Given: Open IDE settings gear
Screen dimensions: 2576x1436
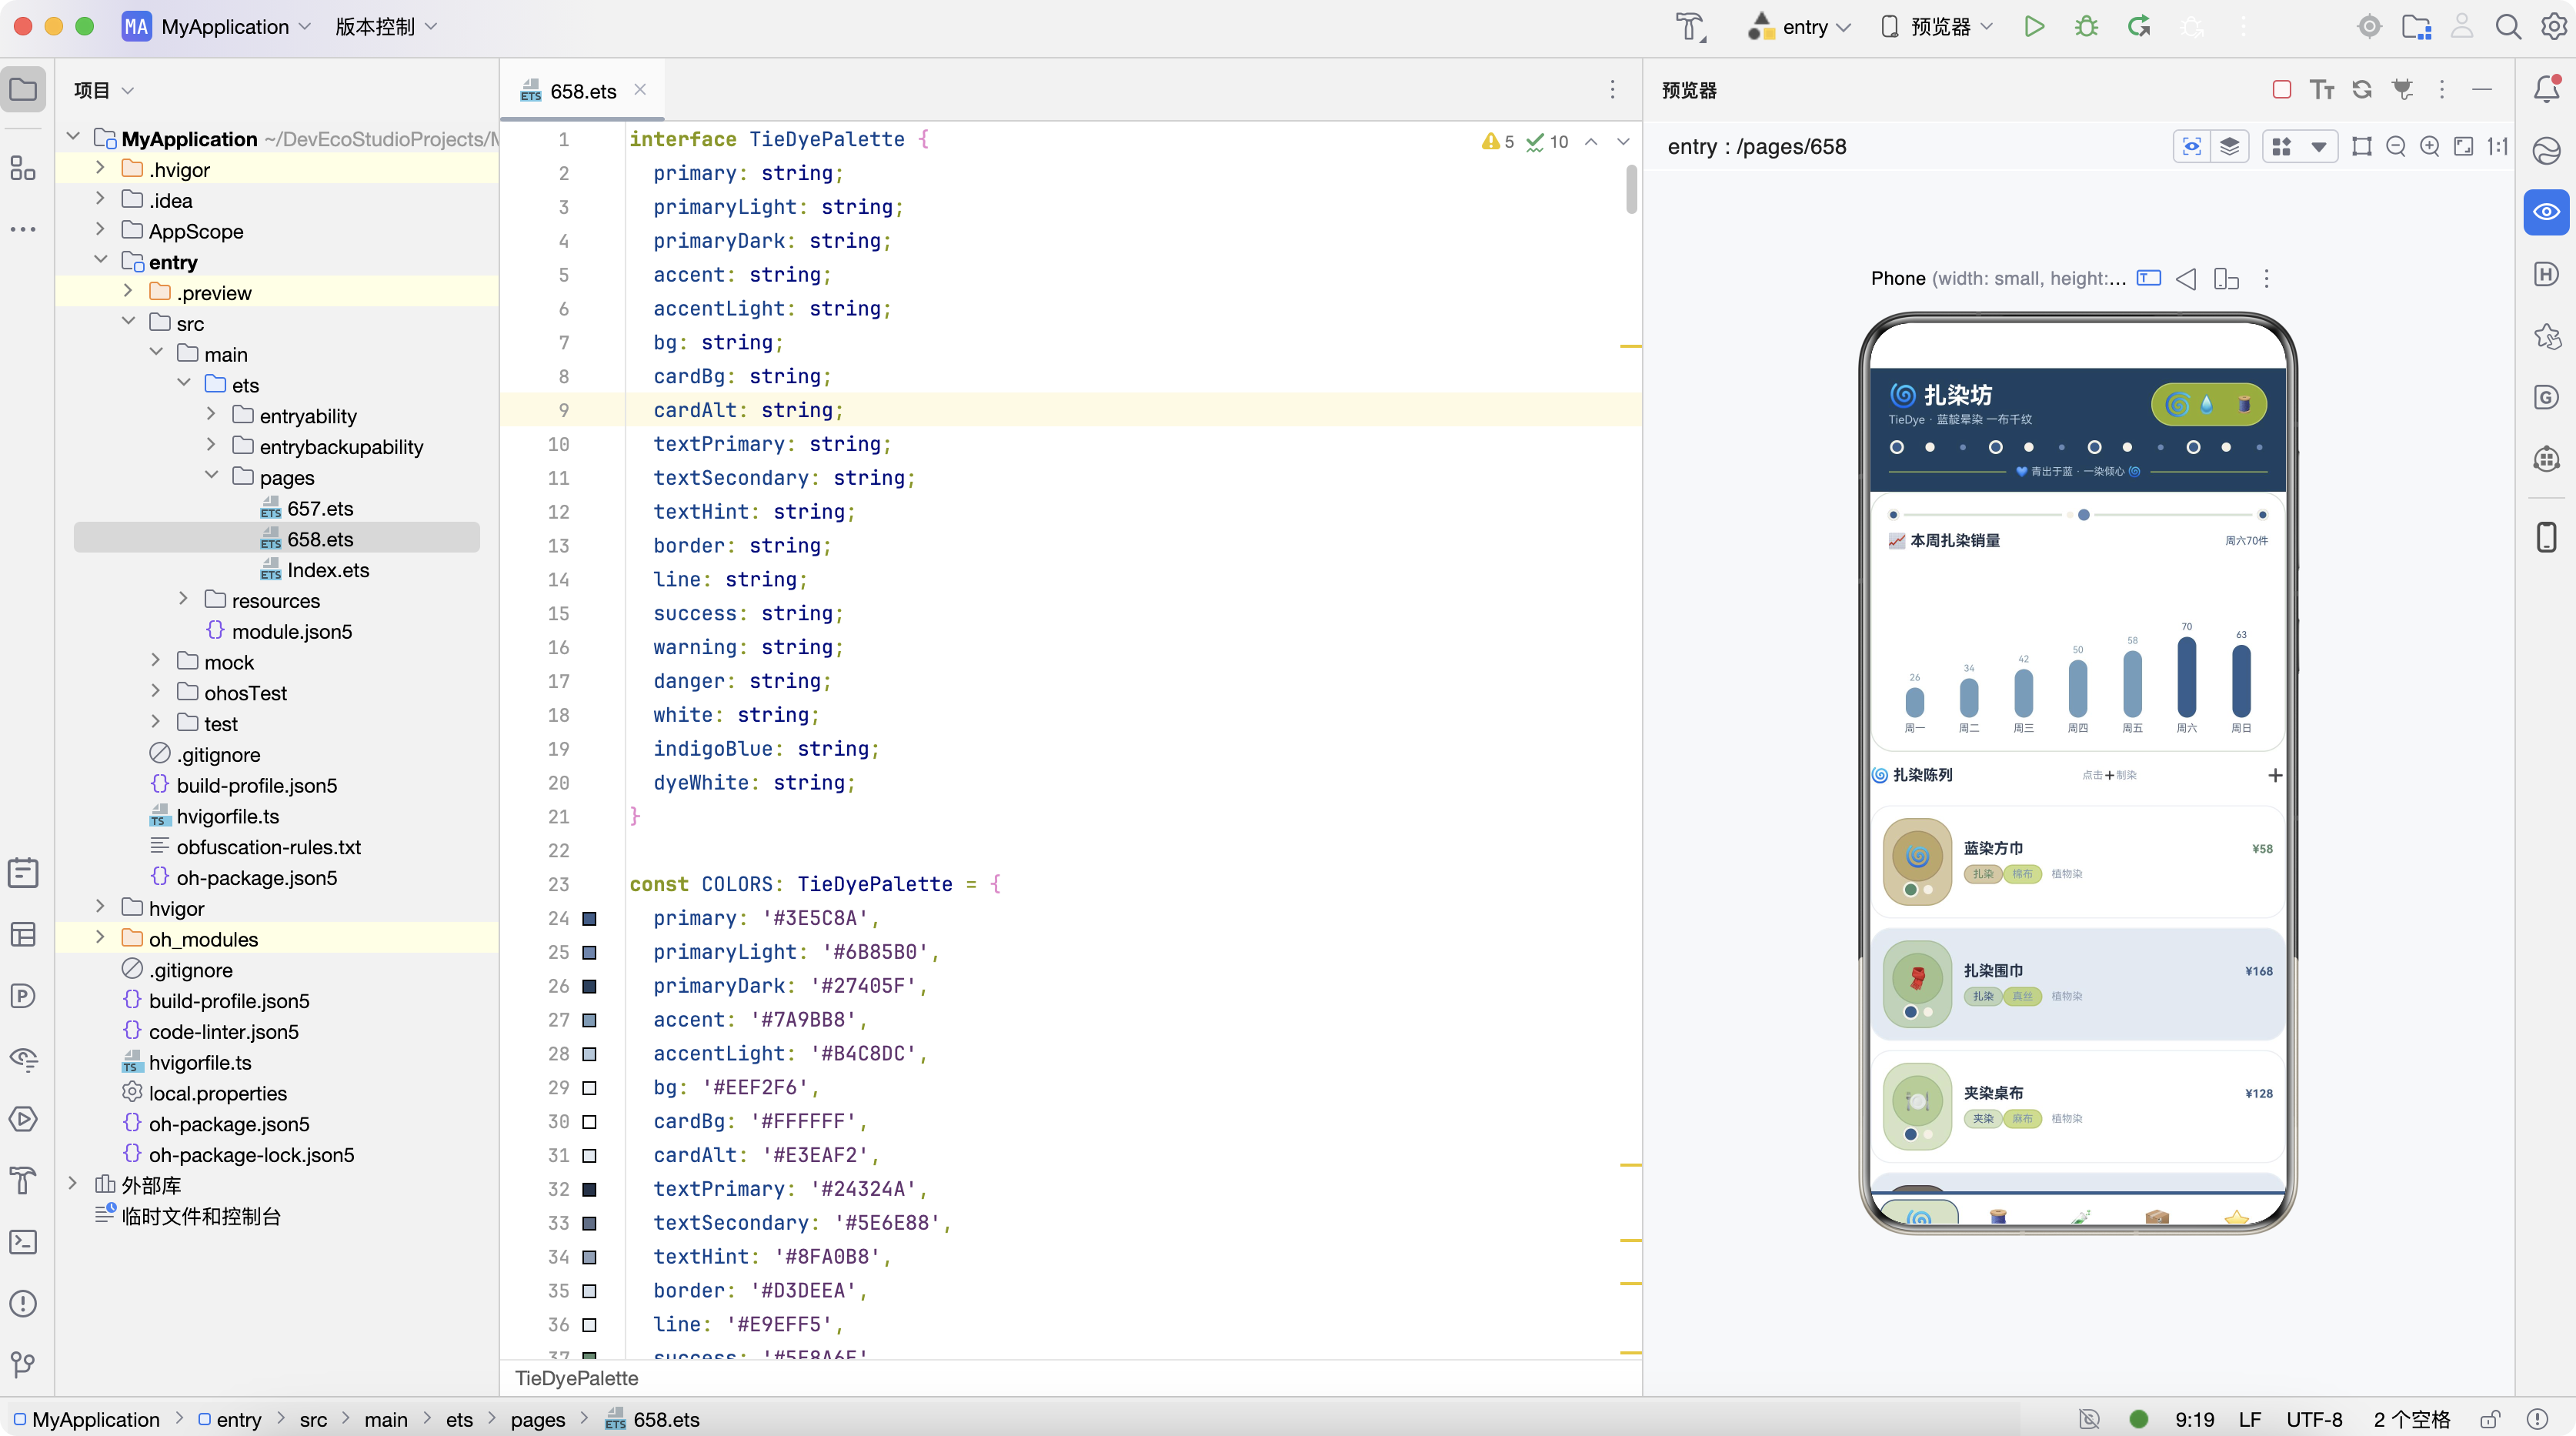Looking at the screenshot, I should (x=2554, y=27).
